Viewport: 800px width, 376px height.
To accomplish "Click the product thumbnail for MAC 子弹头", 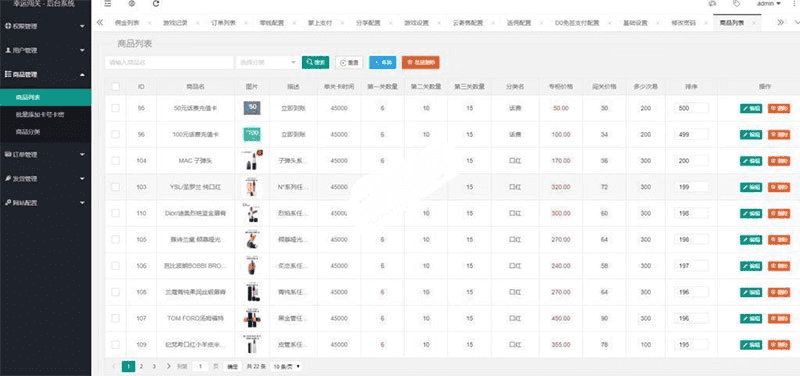I will point(251,161).
